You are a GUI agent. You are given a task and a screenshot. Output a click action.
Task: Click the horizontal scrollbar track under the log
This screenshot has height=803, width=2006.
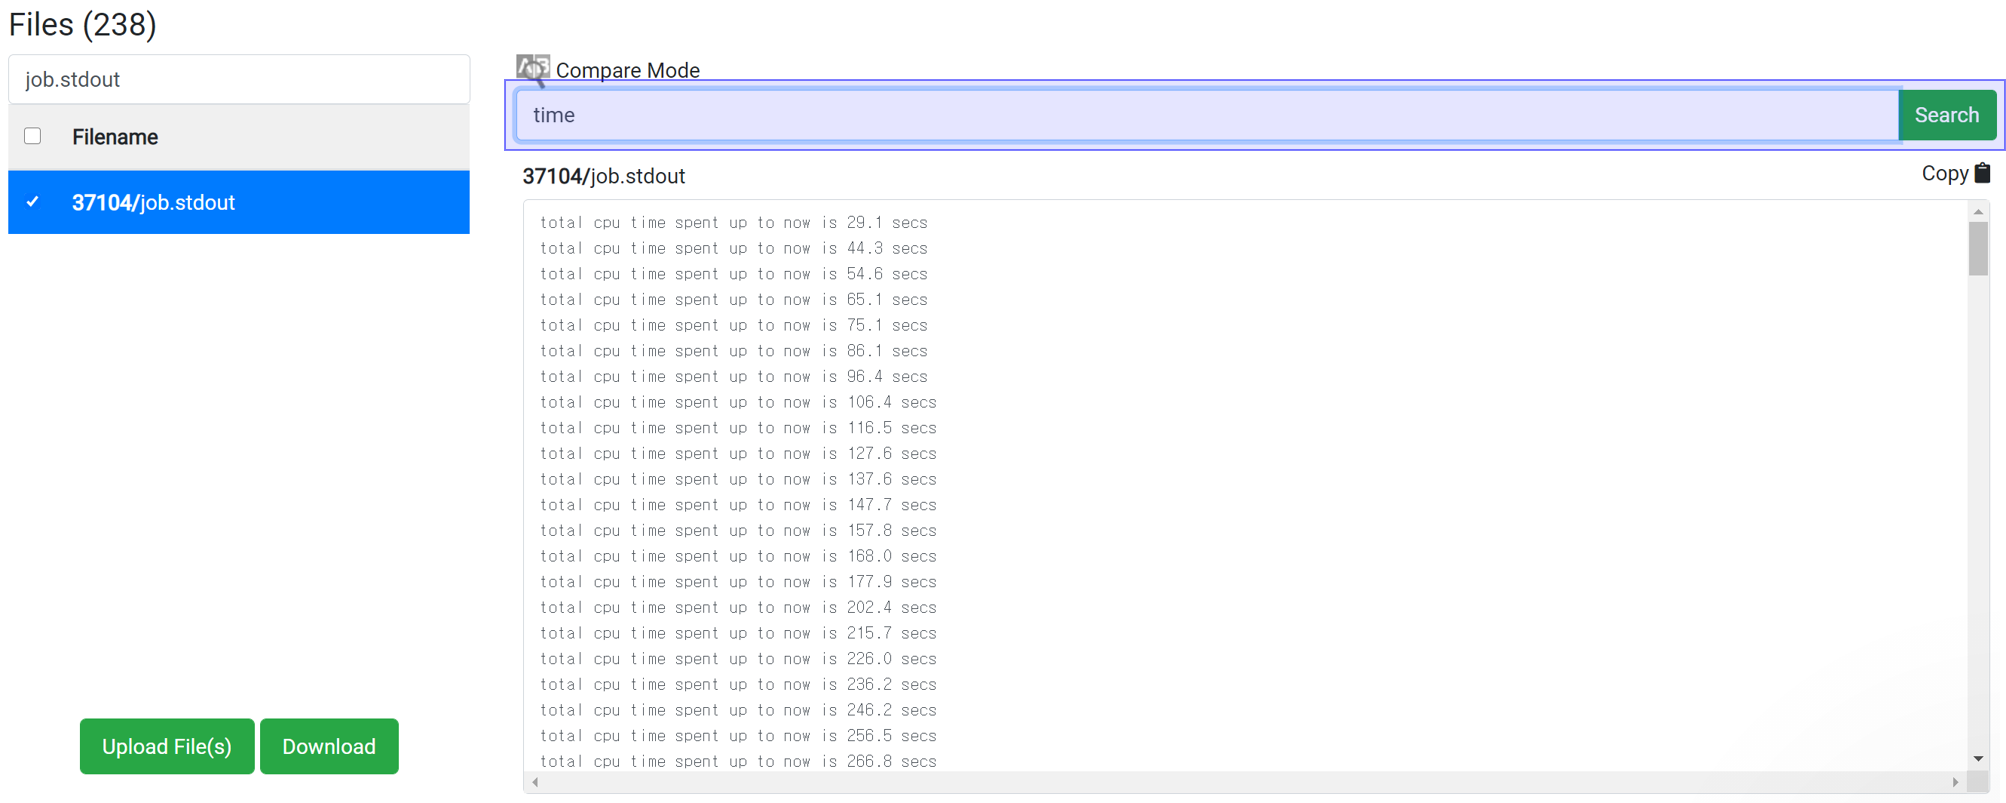1245,782
